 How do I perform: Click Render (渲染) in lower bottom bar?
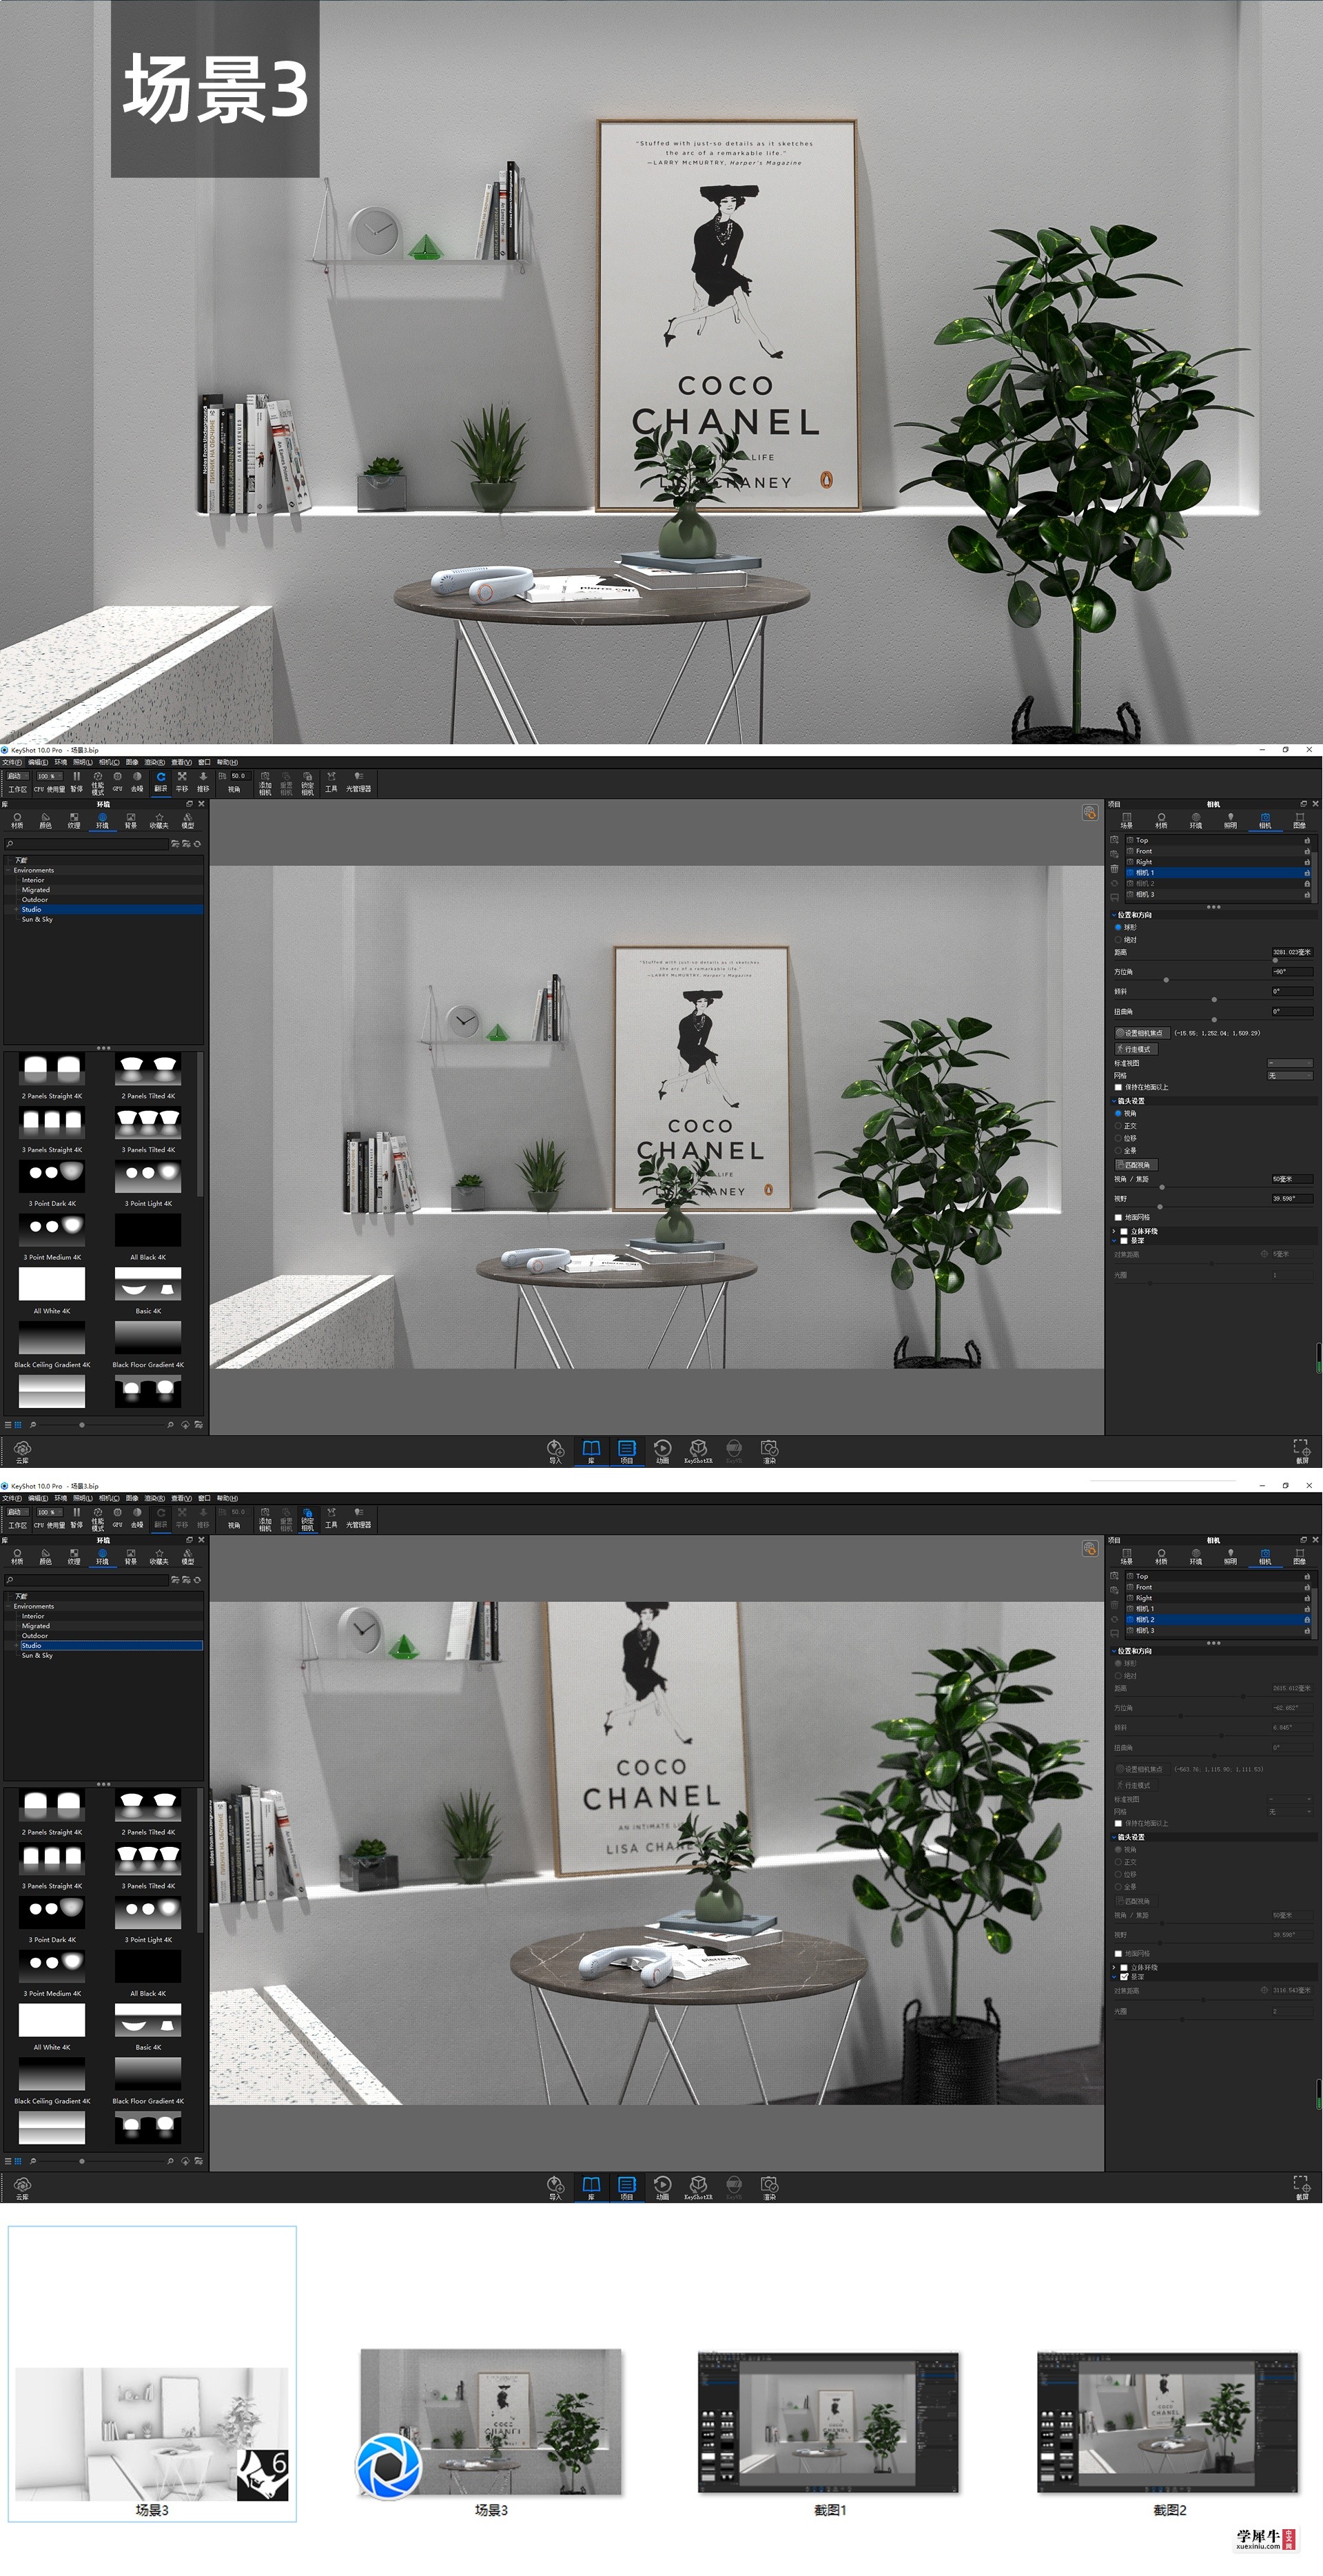[x=769, y=2187]
